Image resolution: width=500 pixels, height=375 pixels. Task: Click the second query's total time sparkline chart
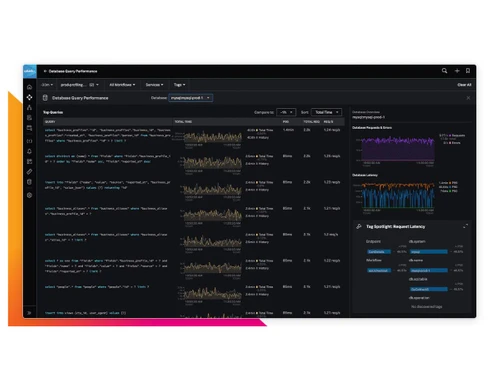coord(213,163)
